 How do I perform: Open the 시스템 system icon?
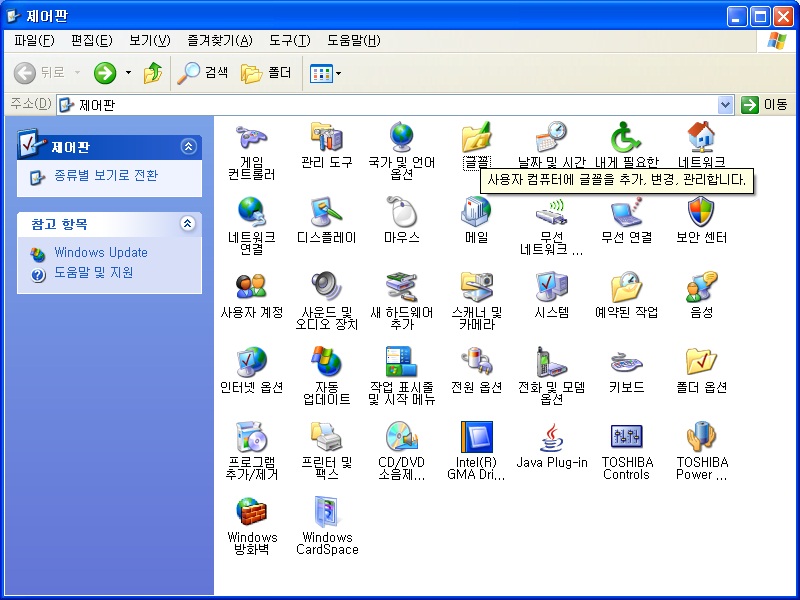[552, 287]
